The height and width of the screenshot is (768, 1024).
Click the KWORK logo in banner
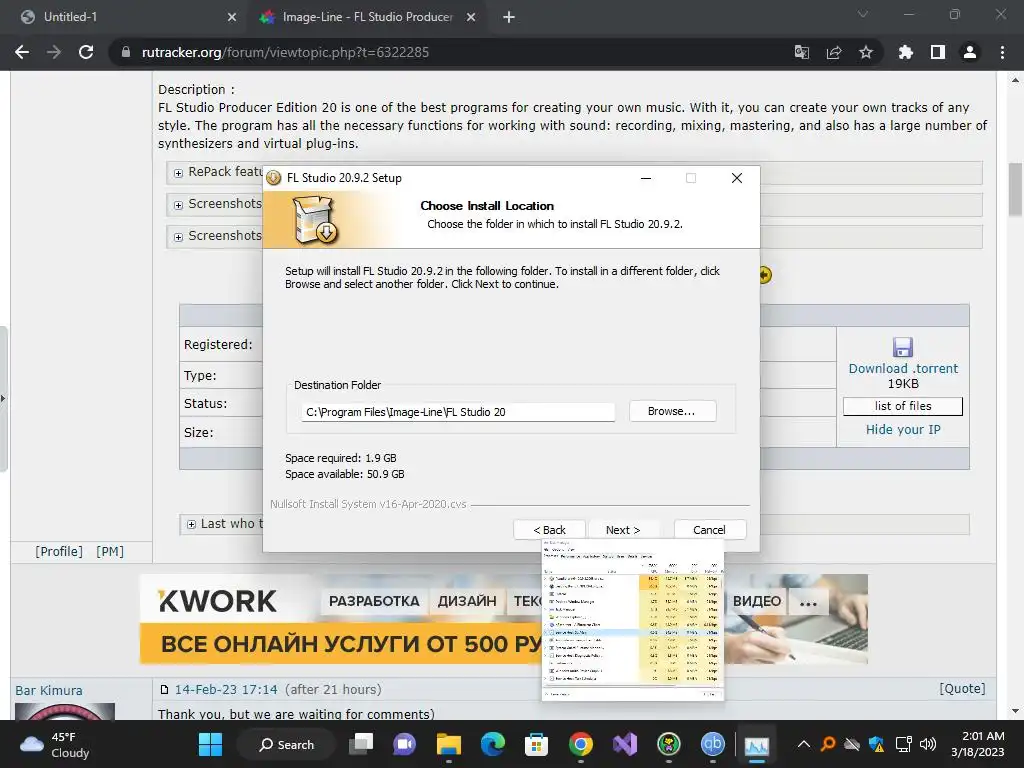point(217,601)
